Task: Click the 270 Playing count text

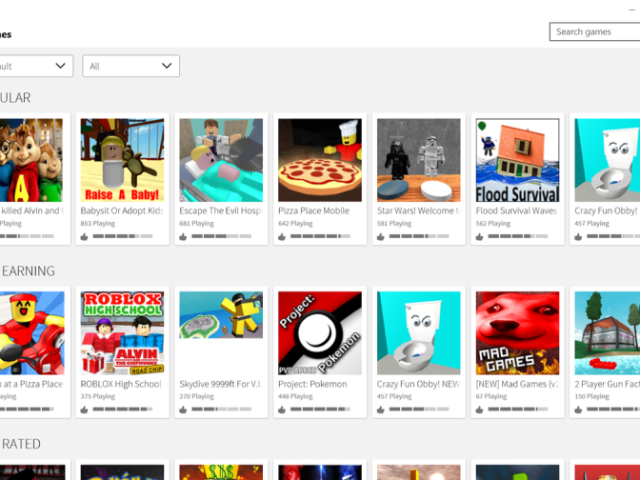Action: pos(197,396)
